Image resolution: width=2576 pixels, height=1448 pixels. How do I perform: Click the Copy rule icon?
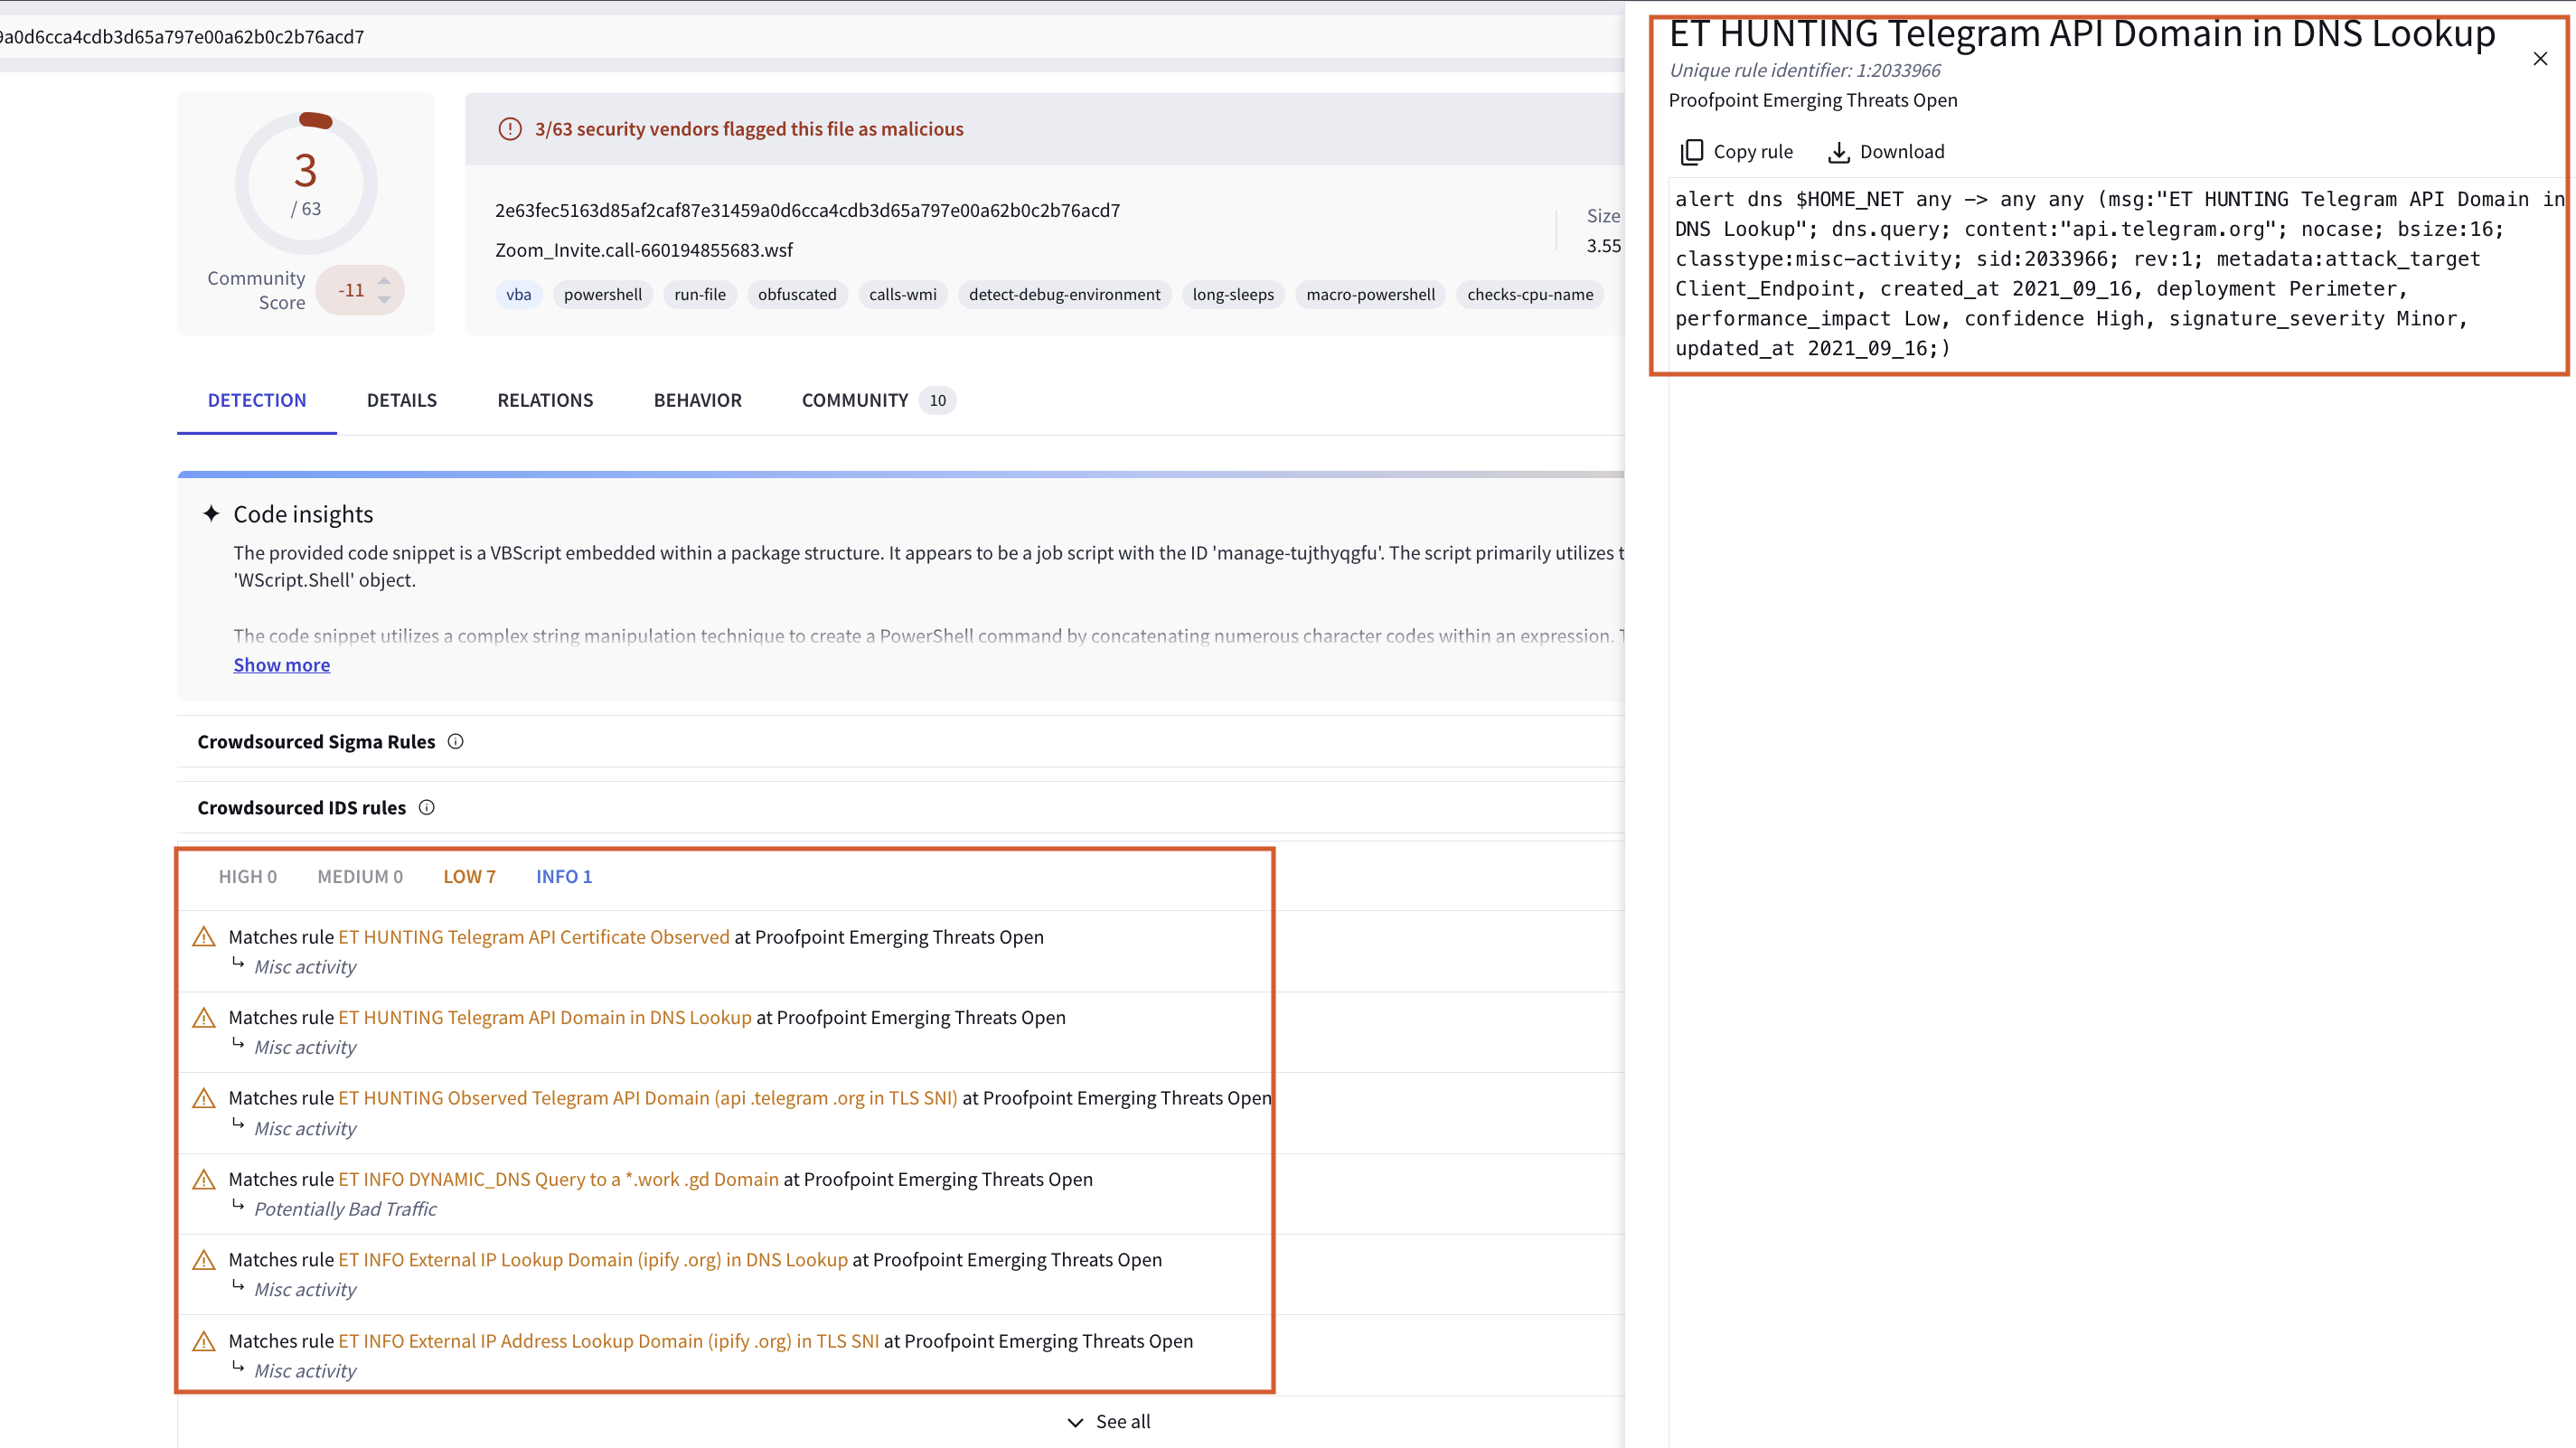point(1691,152)
